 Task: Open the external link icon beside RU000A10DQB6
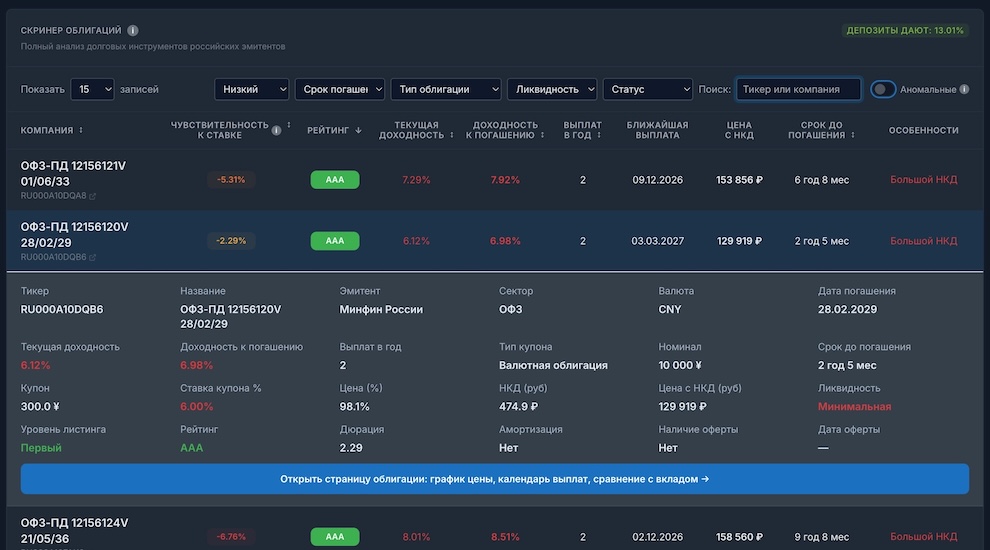point(92,257)
